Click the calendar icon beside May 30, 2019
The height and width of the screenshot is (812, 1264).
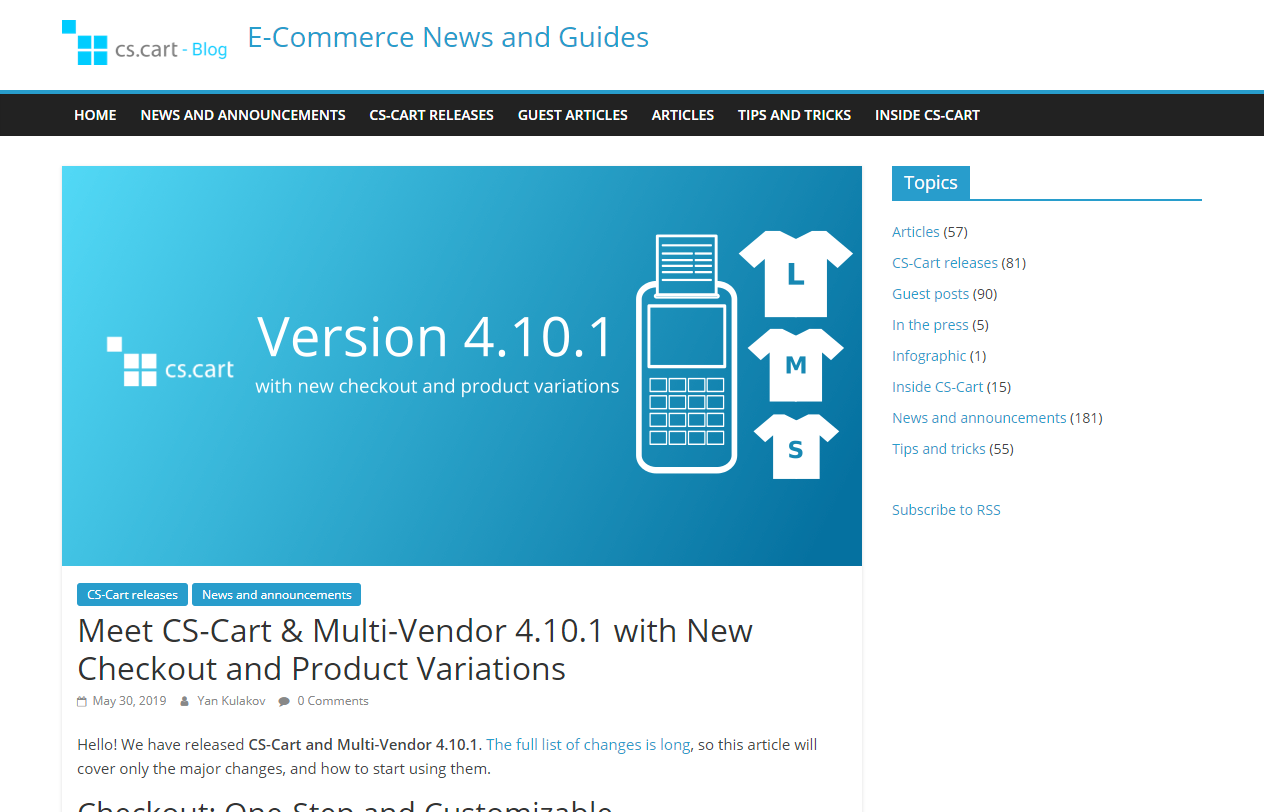(82, 702)
